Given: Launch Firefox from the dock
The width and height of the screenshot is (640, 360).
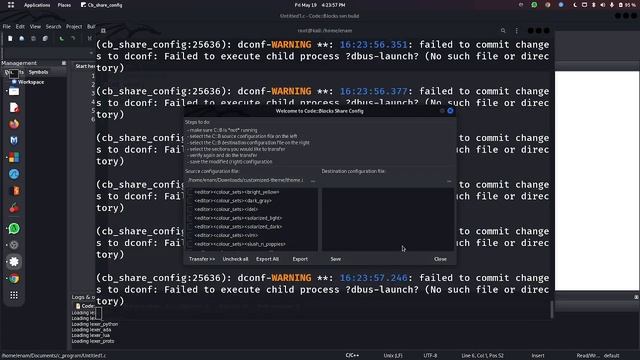Looking at the screenshot, I should tap(14, 124).
